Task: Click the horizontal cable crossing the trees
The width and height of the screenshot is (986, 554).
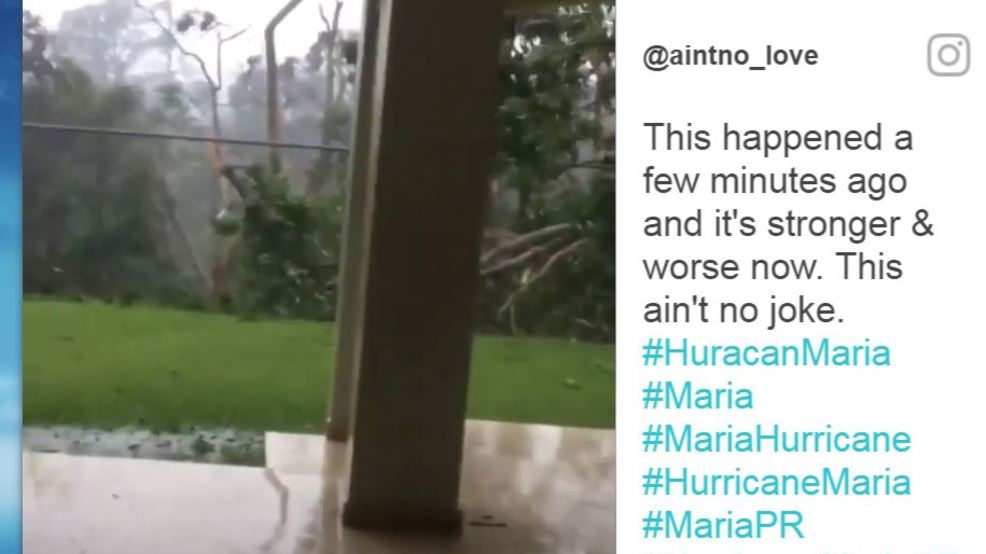Action: tap(186, 137)
